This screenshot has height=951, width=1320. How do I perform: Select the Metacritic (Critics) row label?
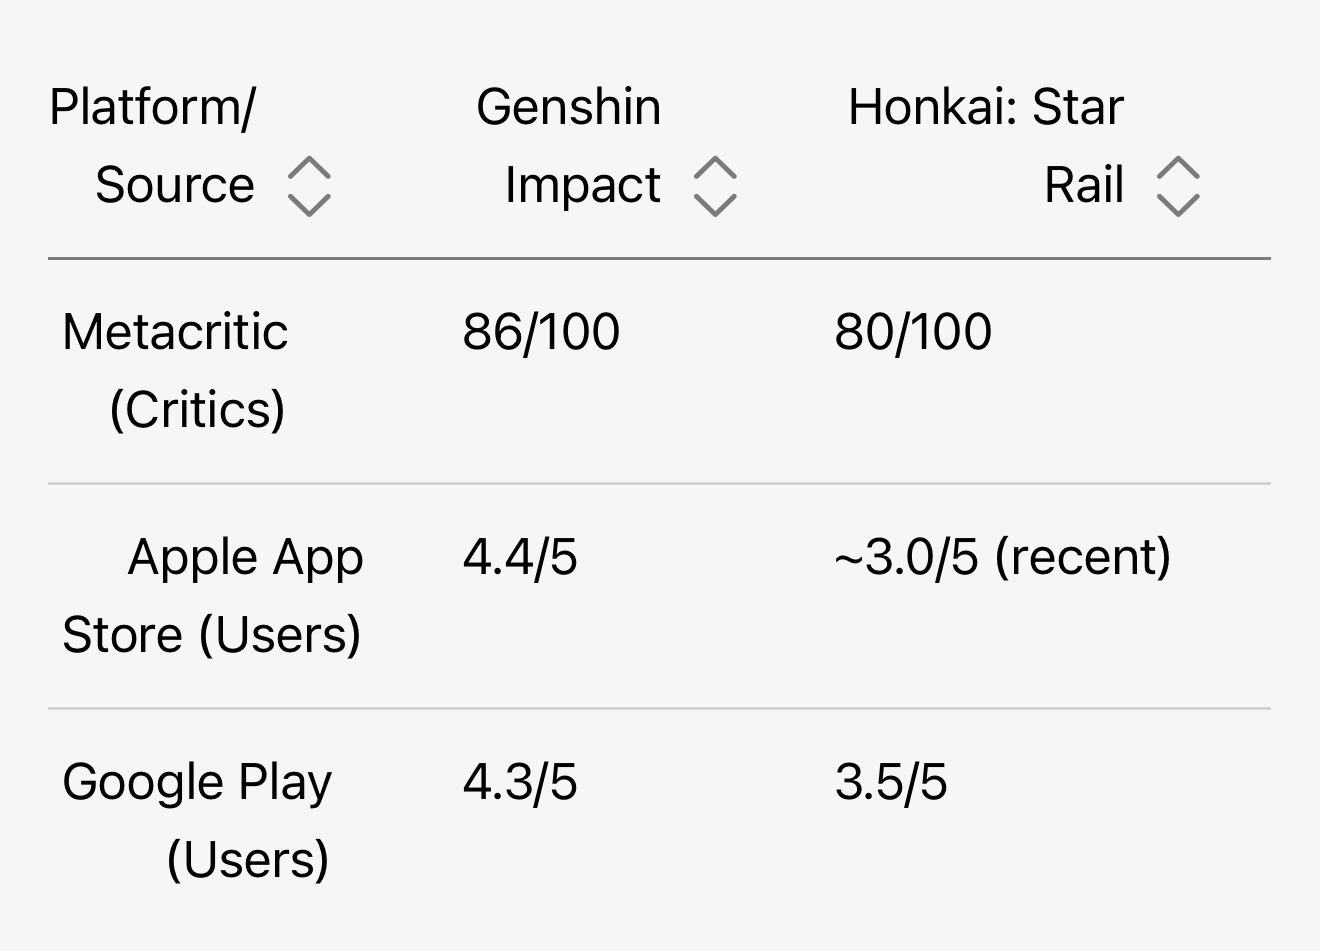[175, 371]
